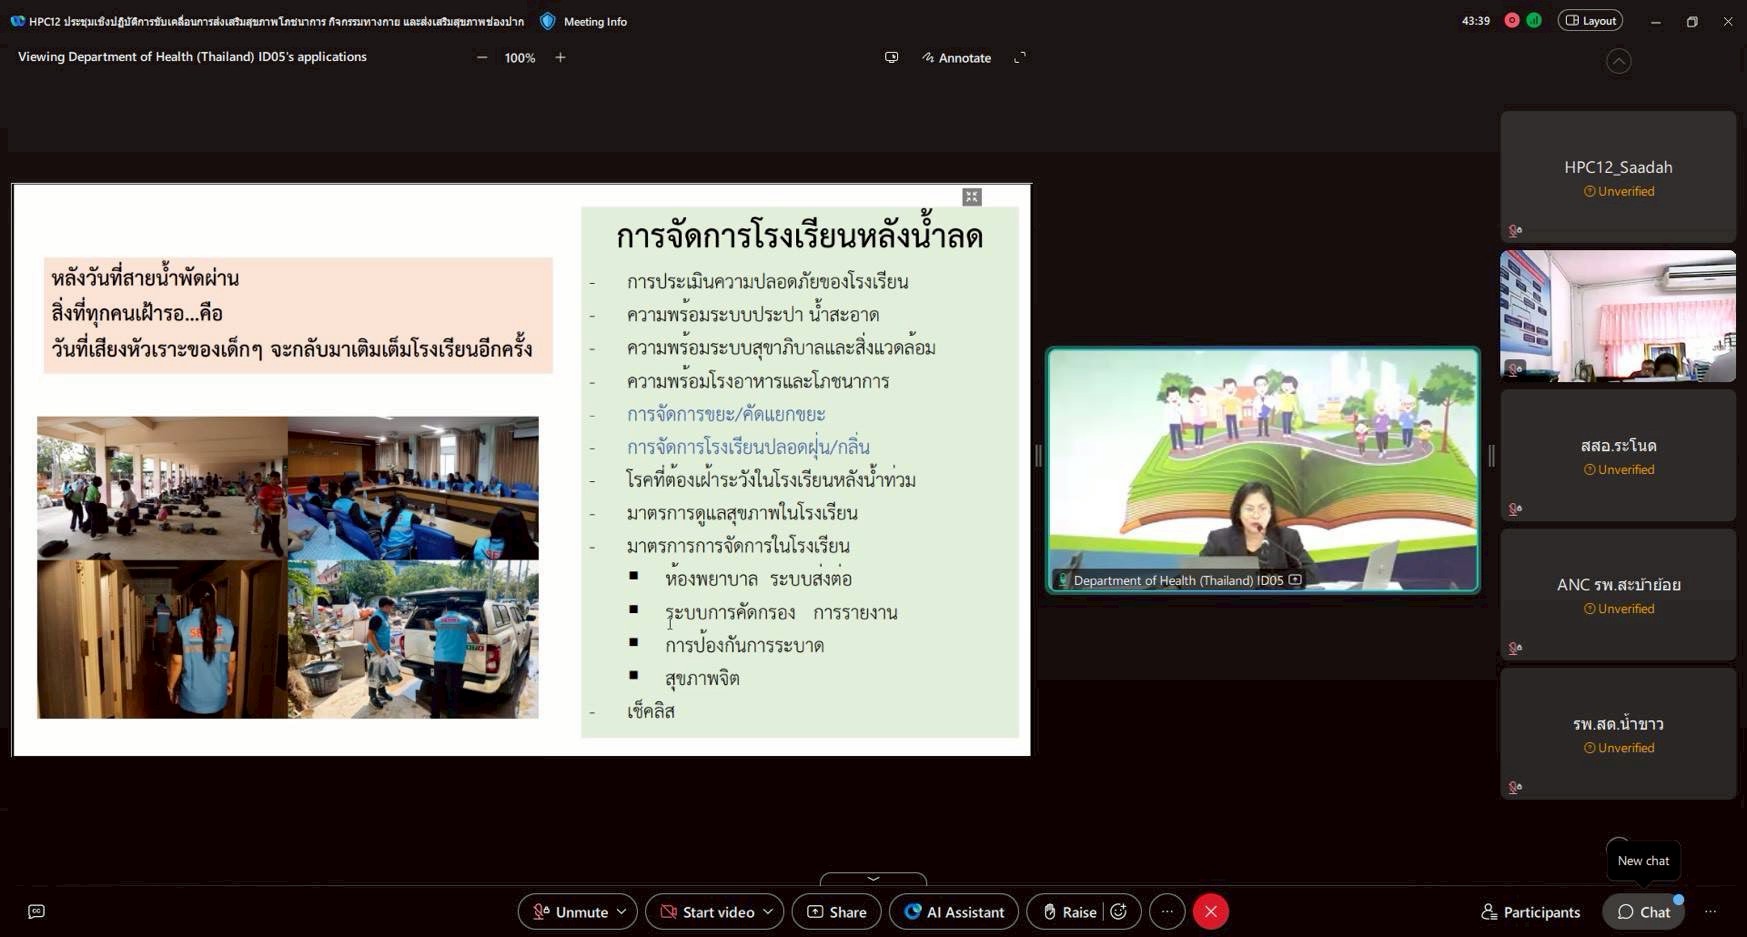The image size is (1747, 937).
Task: Expand audio options arrow next to Unmute
Action: [x=622, y=912]
